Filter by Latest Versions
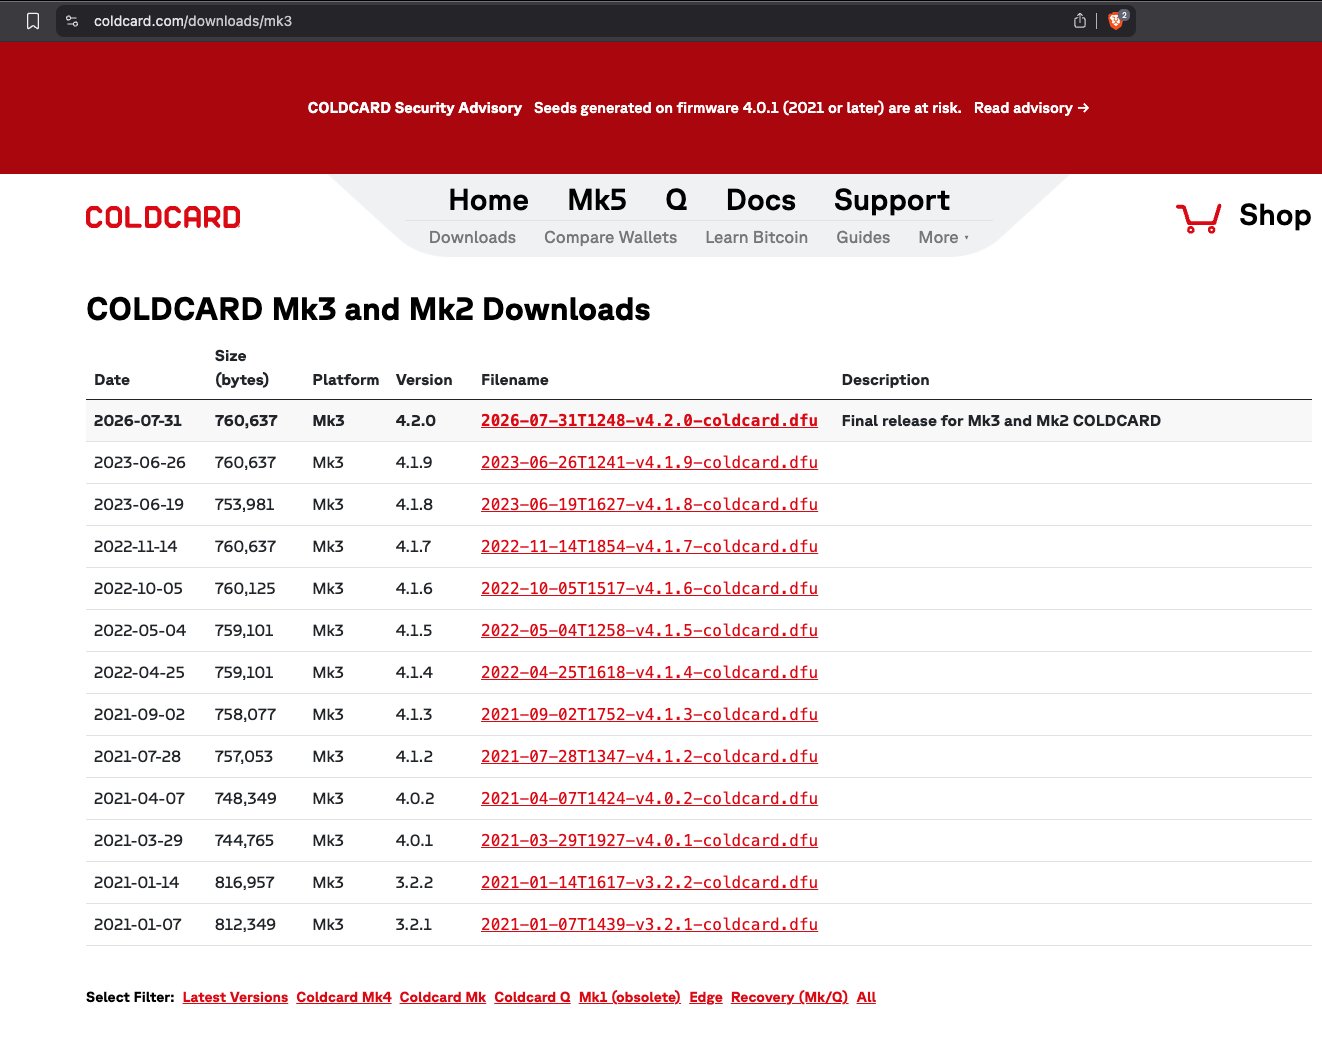Screen dimensions: 1322x1063 (x=235, y=997)
